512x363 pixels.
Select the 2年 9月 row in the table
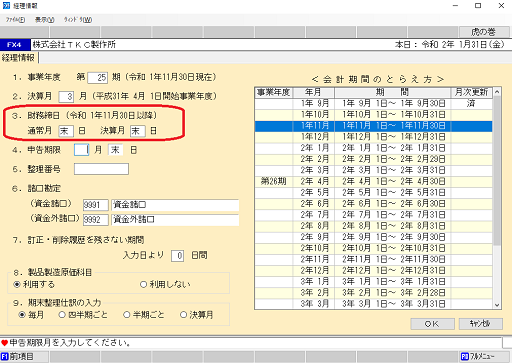pos(374,237)
